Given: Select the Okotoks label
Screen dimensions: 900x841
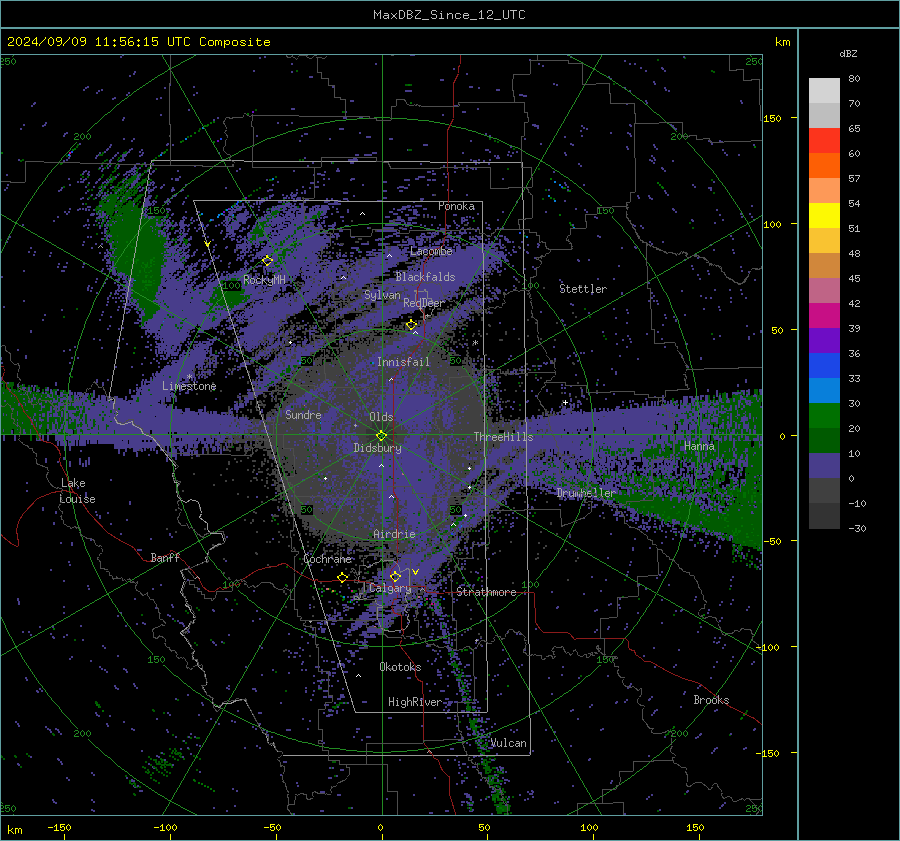Looking at the screenshot, I should pos(400,666).
